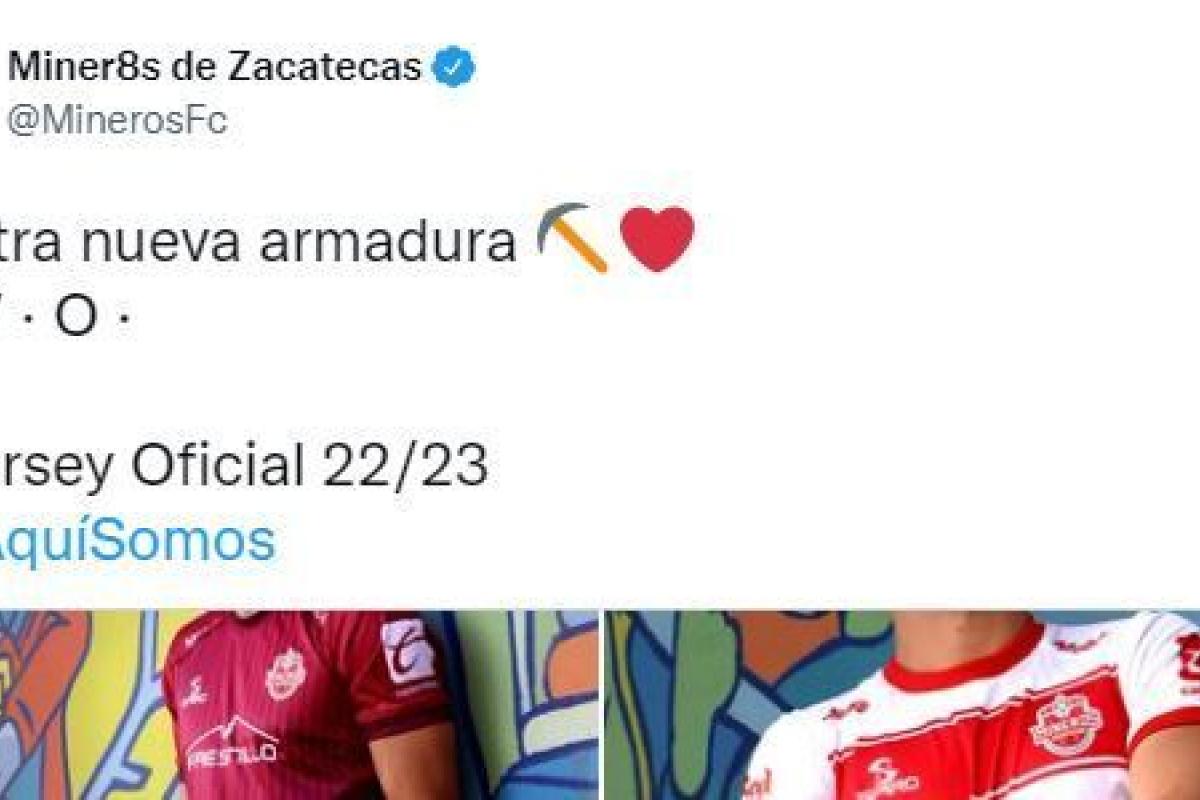
Task: Open the maroon jersey photo
Action: point(299,705)
